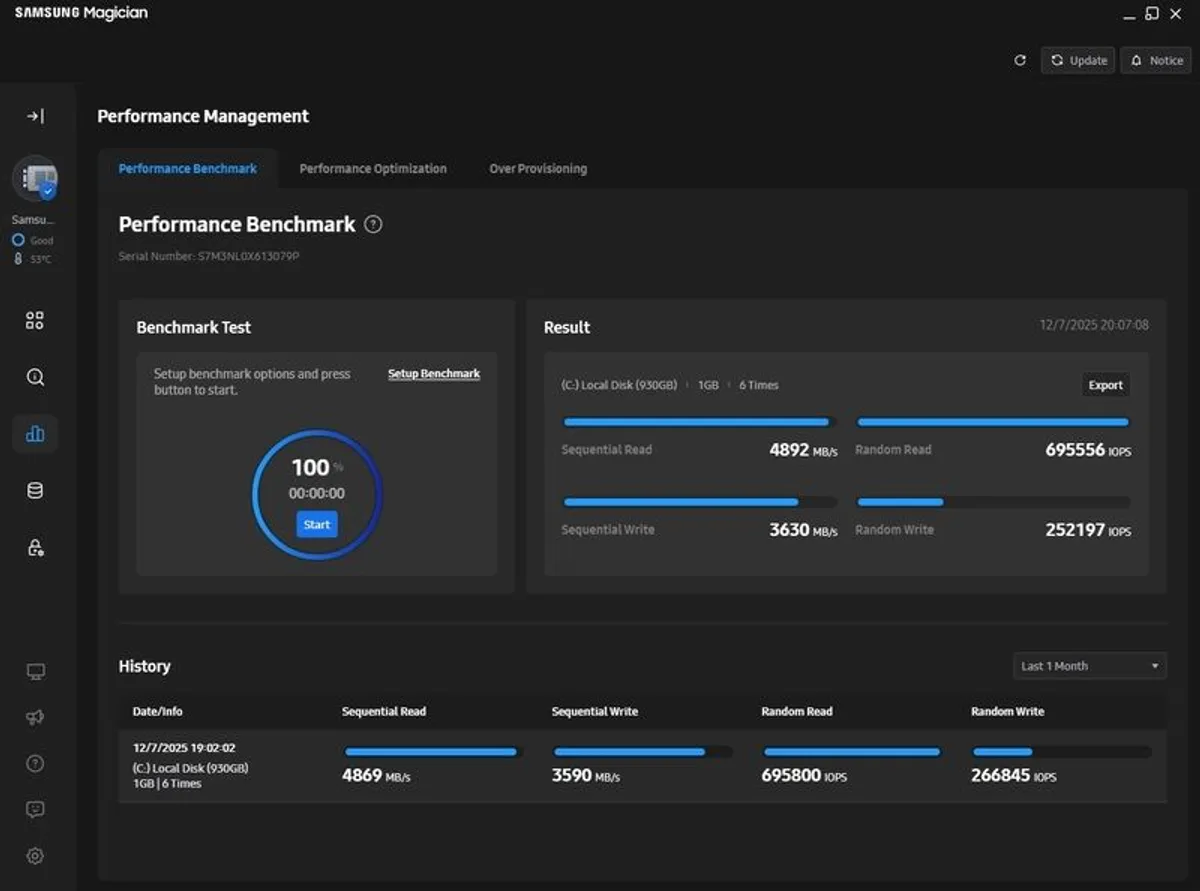The height and width of the screenshot is (891, 1200).
Task: Open the Data Security lock icon
Action: [35, 548]
